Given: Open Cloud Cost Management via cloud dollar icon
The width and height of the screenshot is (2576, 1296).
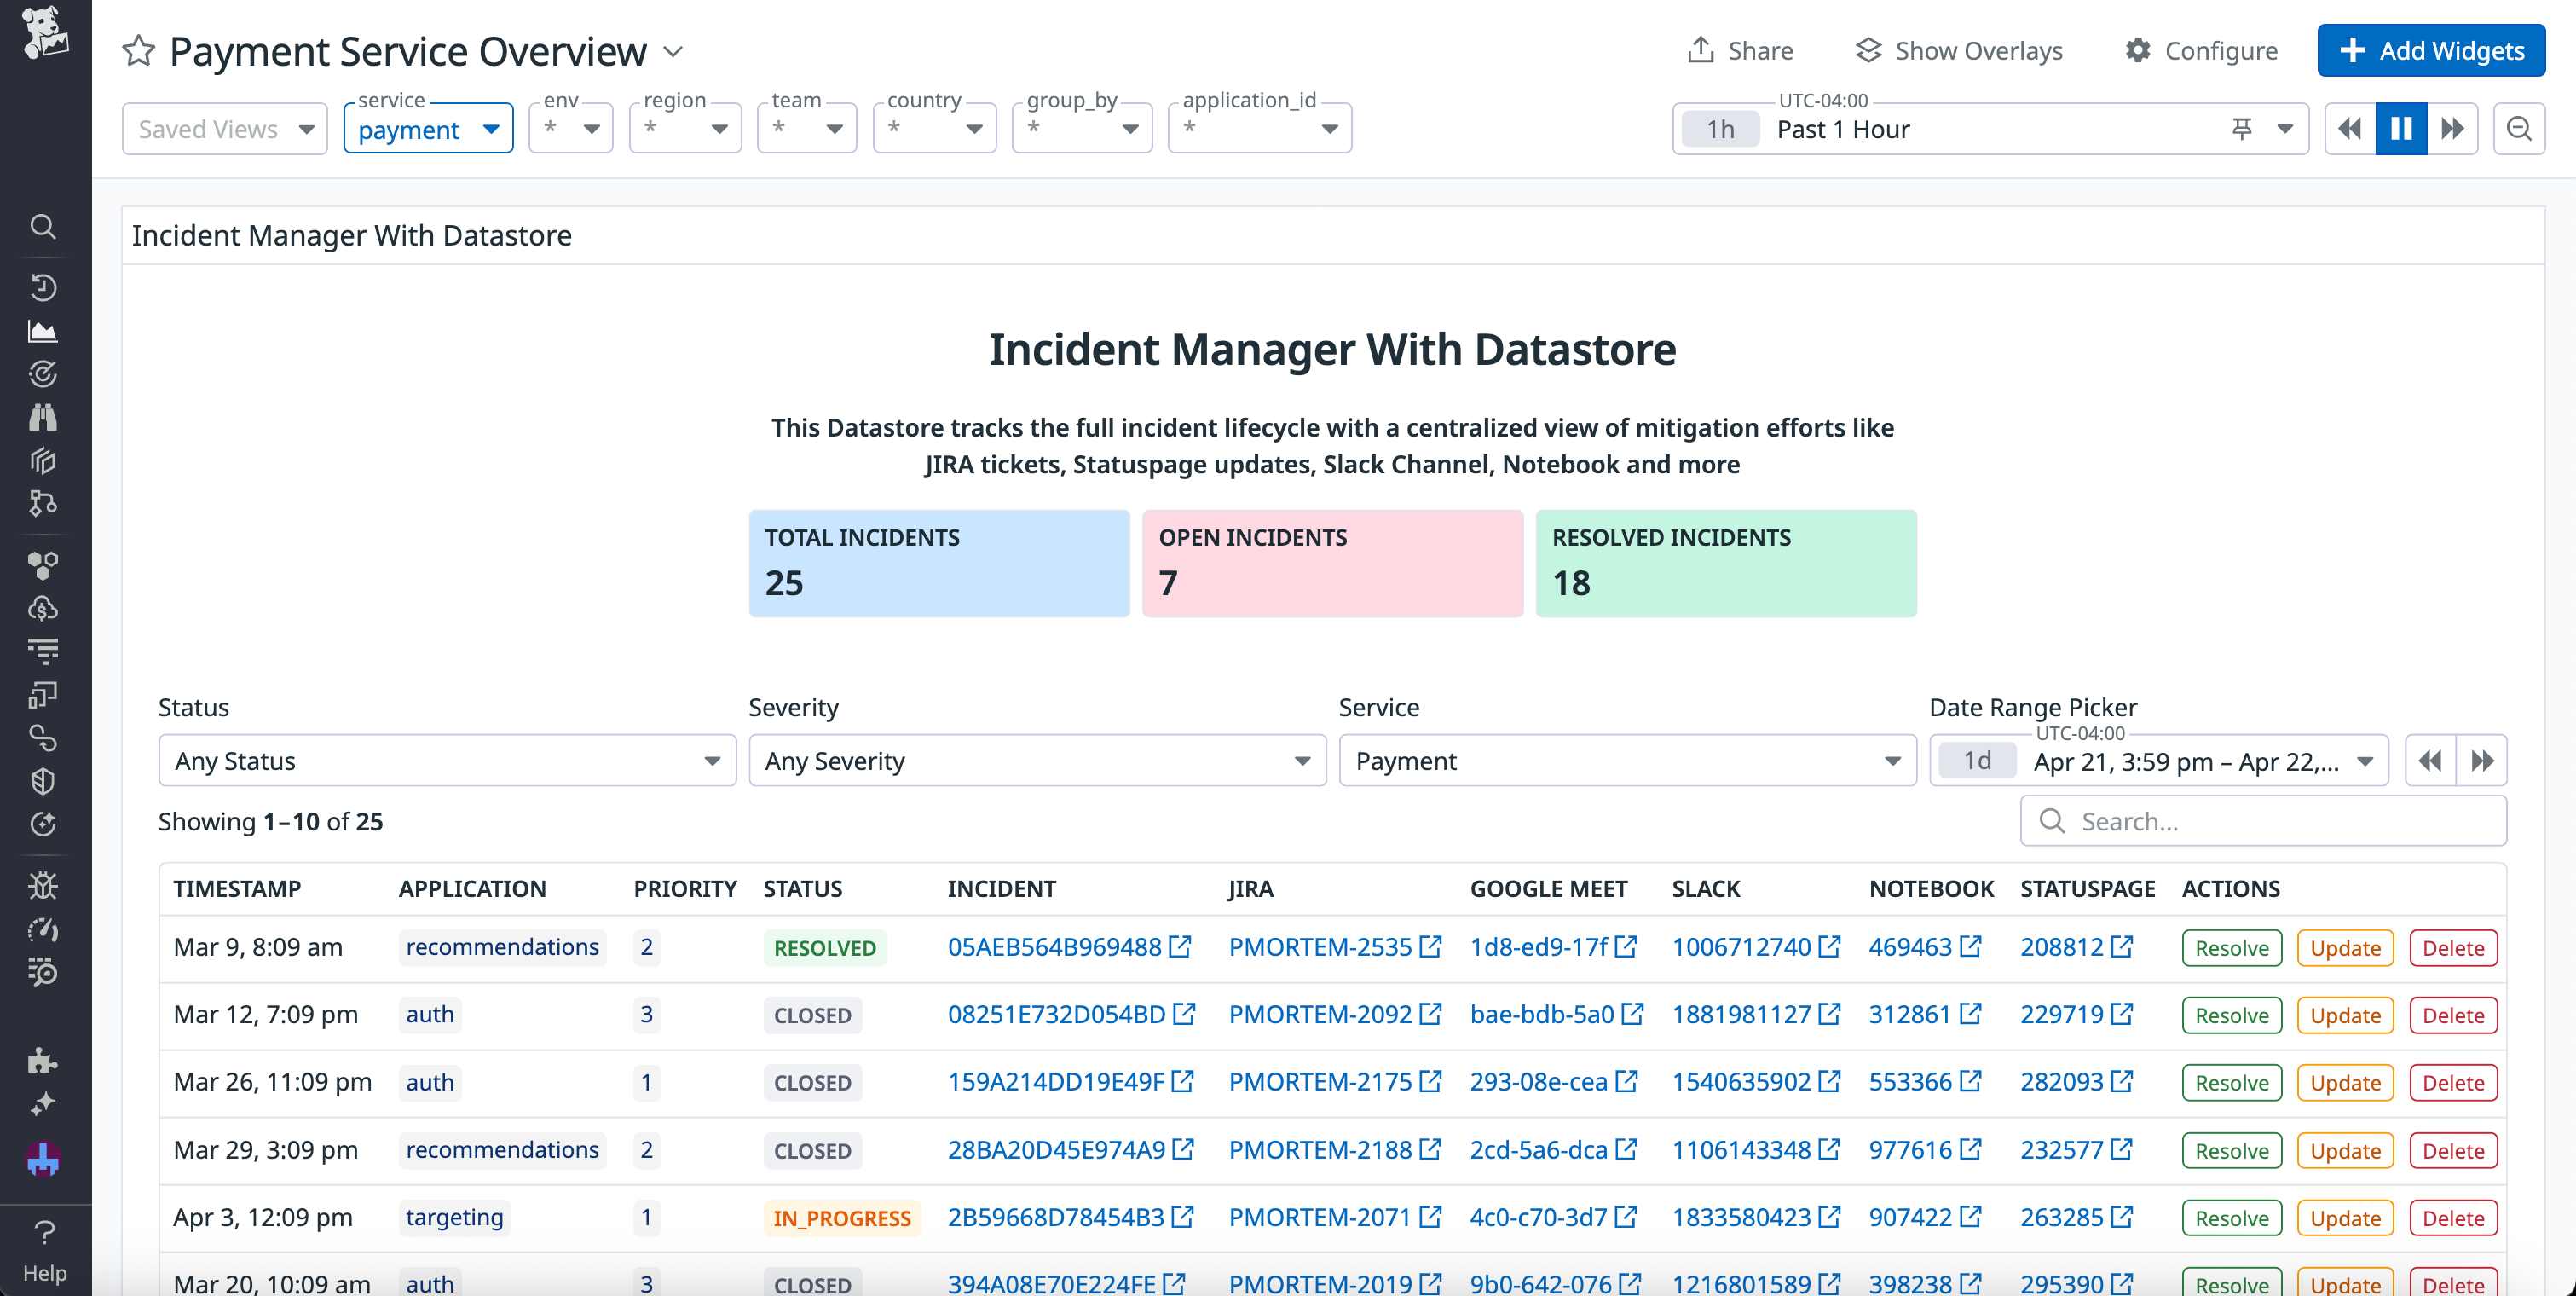Looking at the screenshot, I should point(44,607).
